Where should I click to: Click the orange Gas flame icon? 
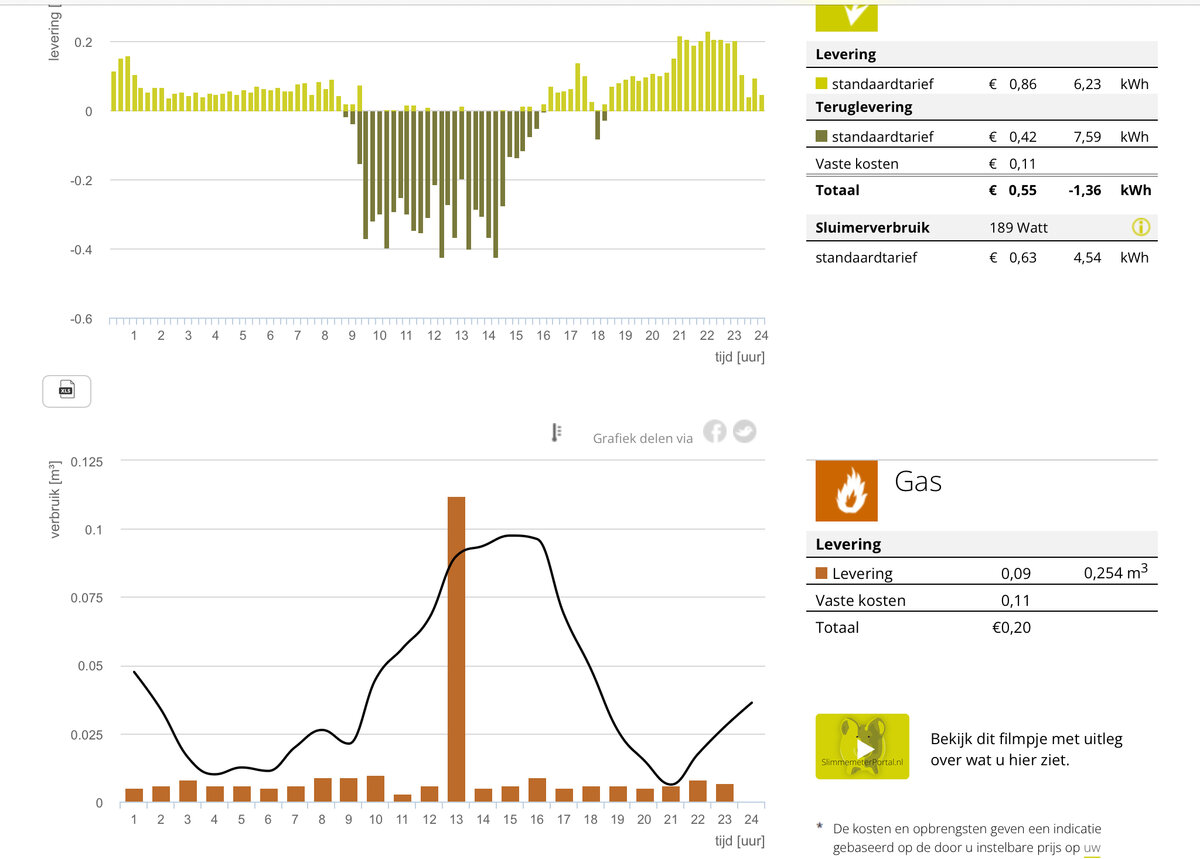pos(846,491)
